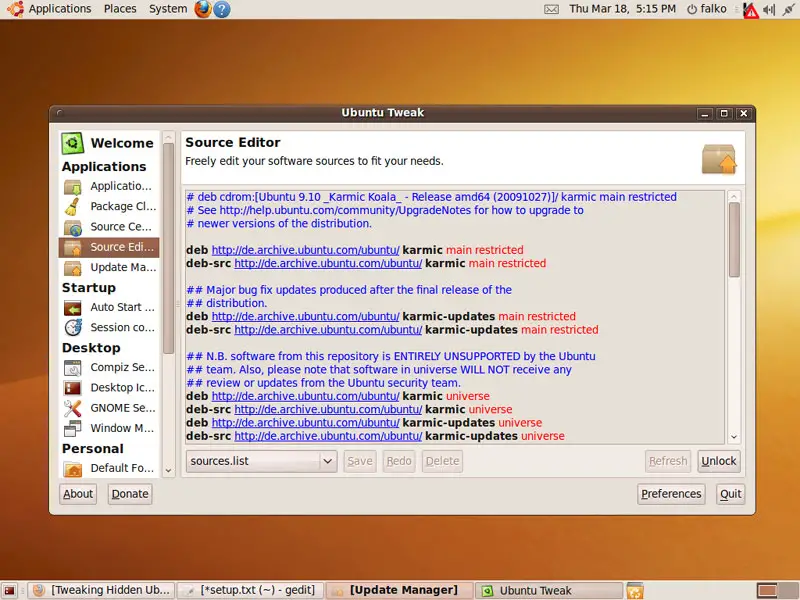Image resolution: width=800 pixels, height=600 pixels.
Task: Click the workspace switcher in bottom panel
Action: [x=778, y=590]
